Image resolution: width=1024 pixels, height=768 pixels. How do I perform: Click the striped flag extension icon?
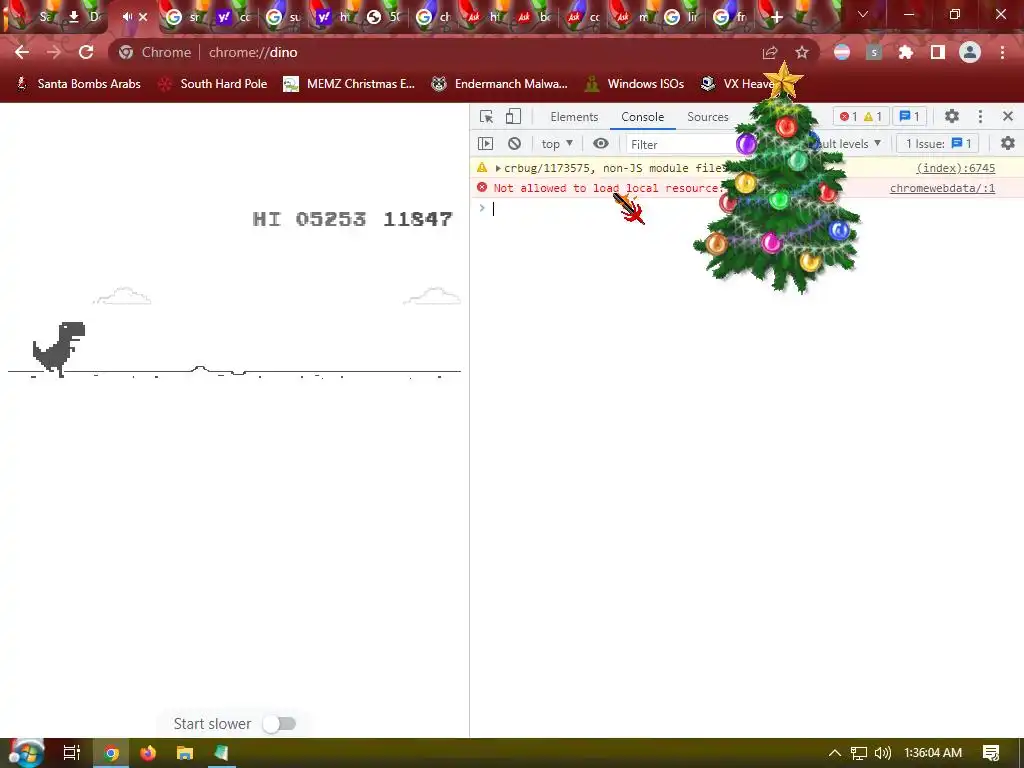(x=842, y=52)
